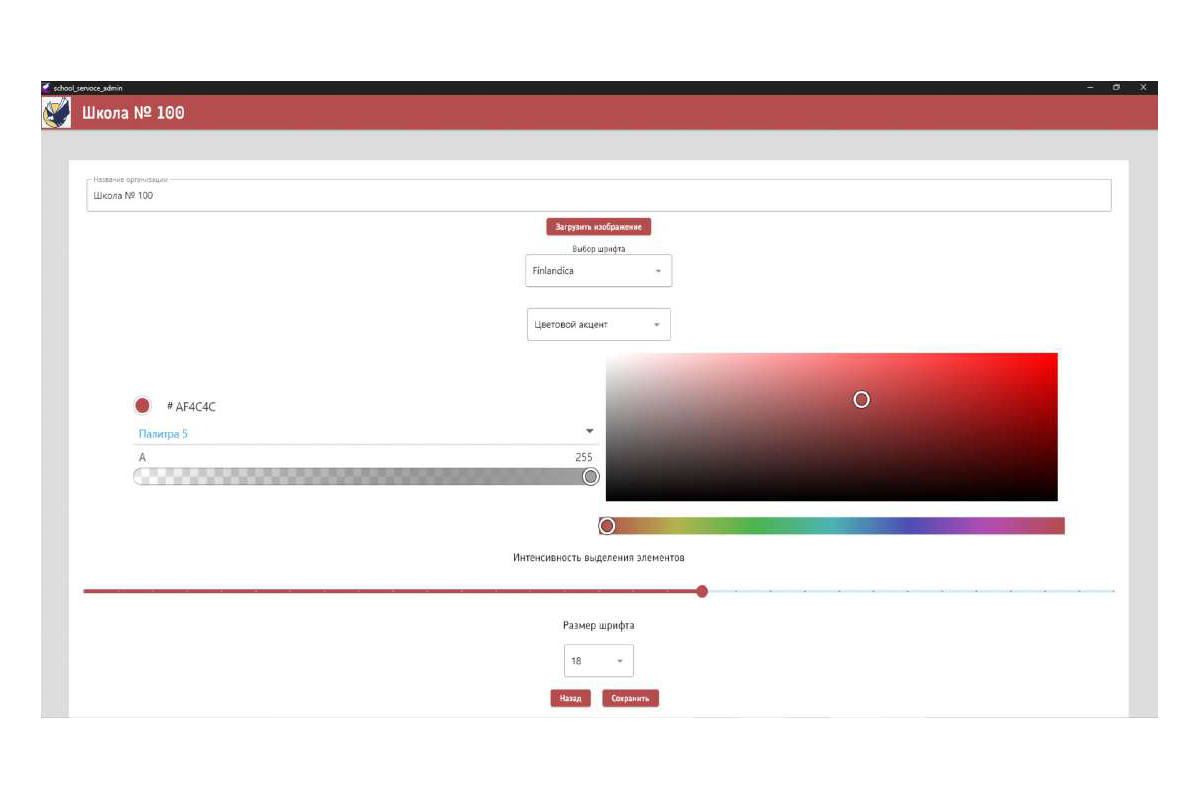Open the font size 18 dropdown
This screenshot has width=1200, height=800.
coord(598,661)
